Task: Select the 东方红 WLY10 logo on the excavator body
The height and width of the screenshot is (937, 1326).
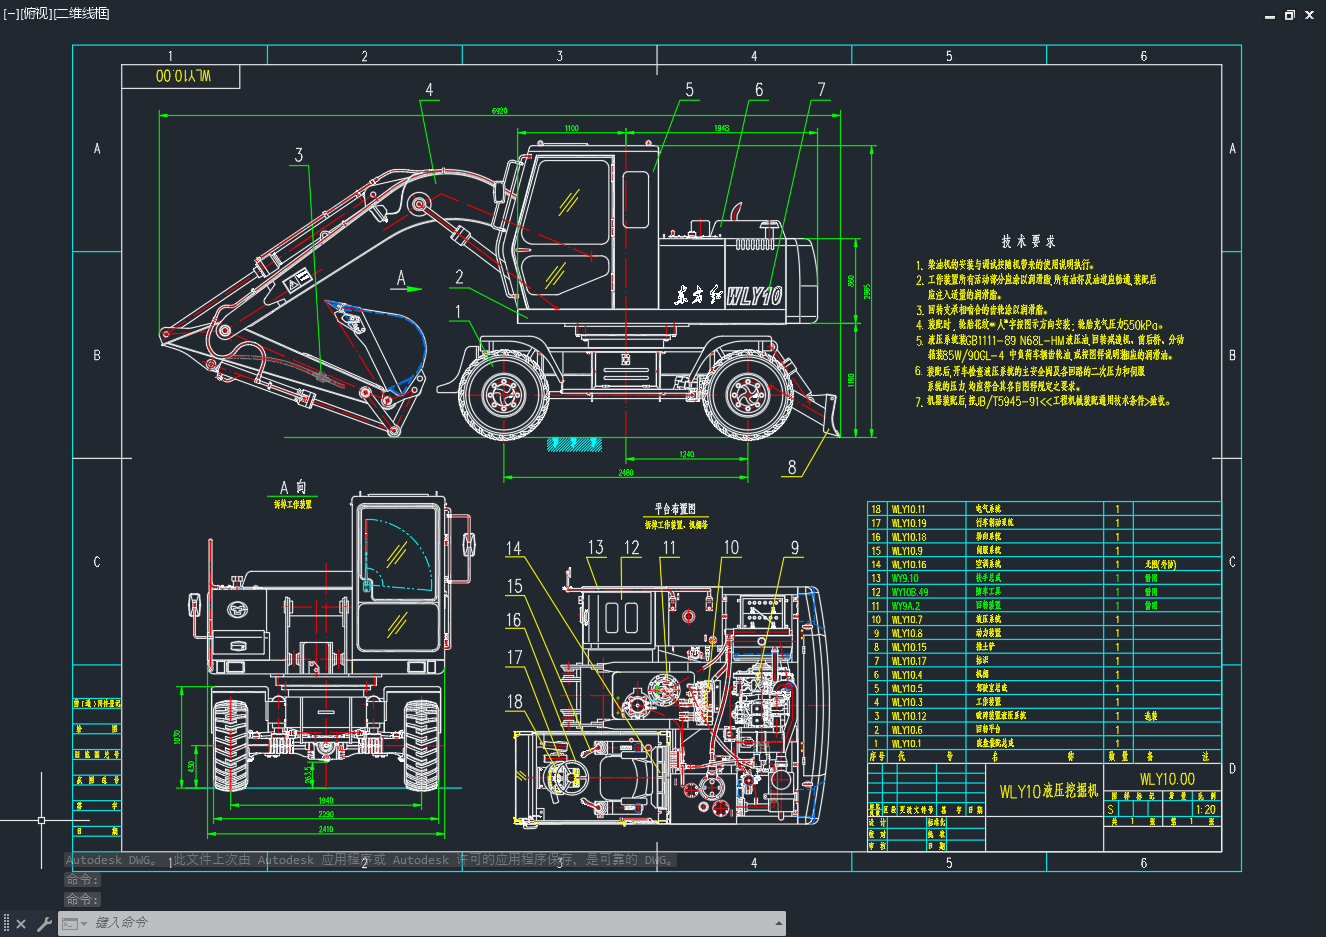Action: 727,296
